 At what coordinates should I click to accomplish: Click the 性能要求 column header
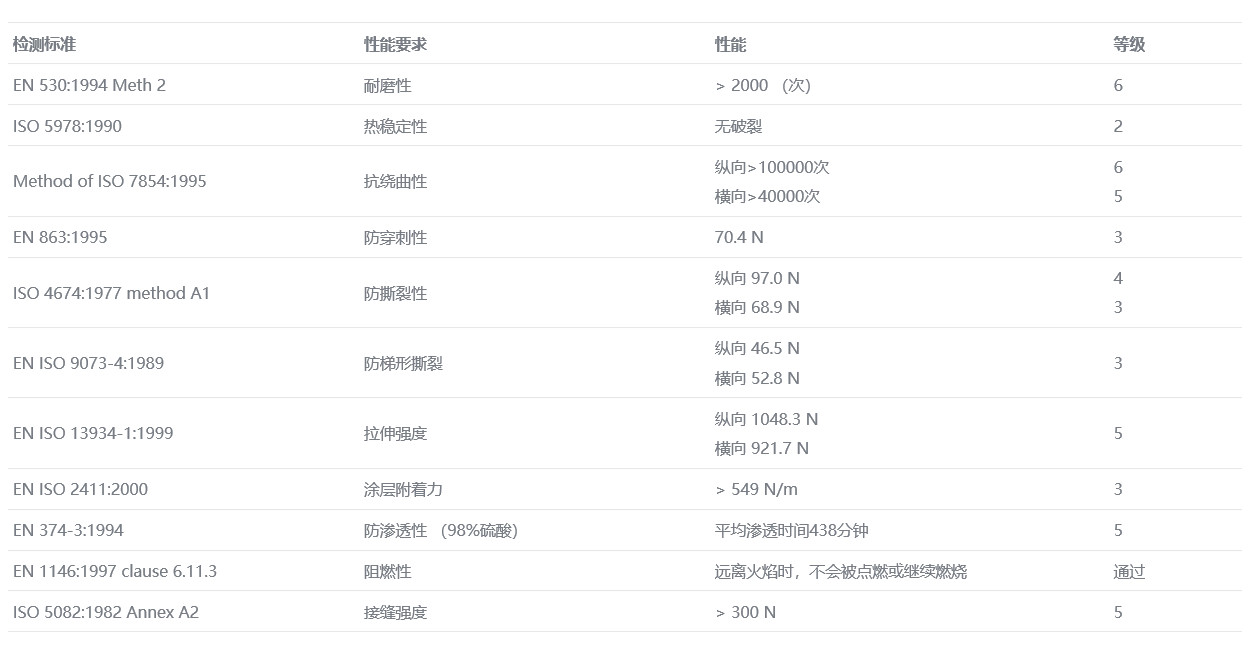click(x=395, y=45)
